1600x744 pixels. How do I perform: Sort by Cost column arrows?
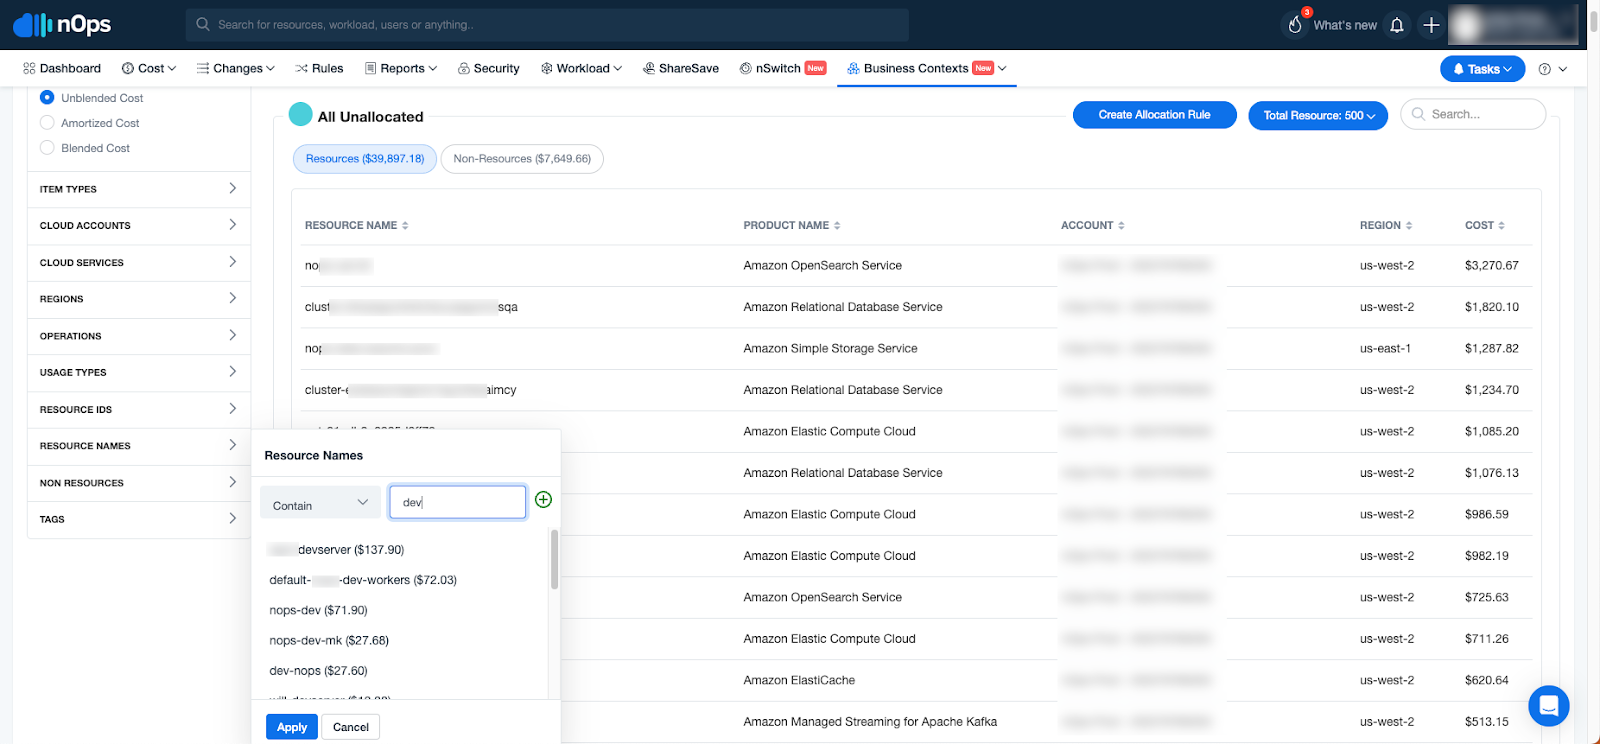1501,226
